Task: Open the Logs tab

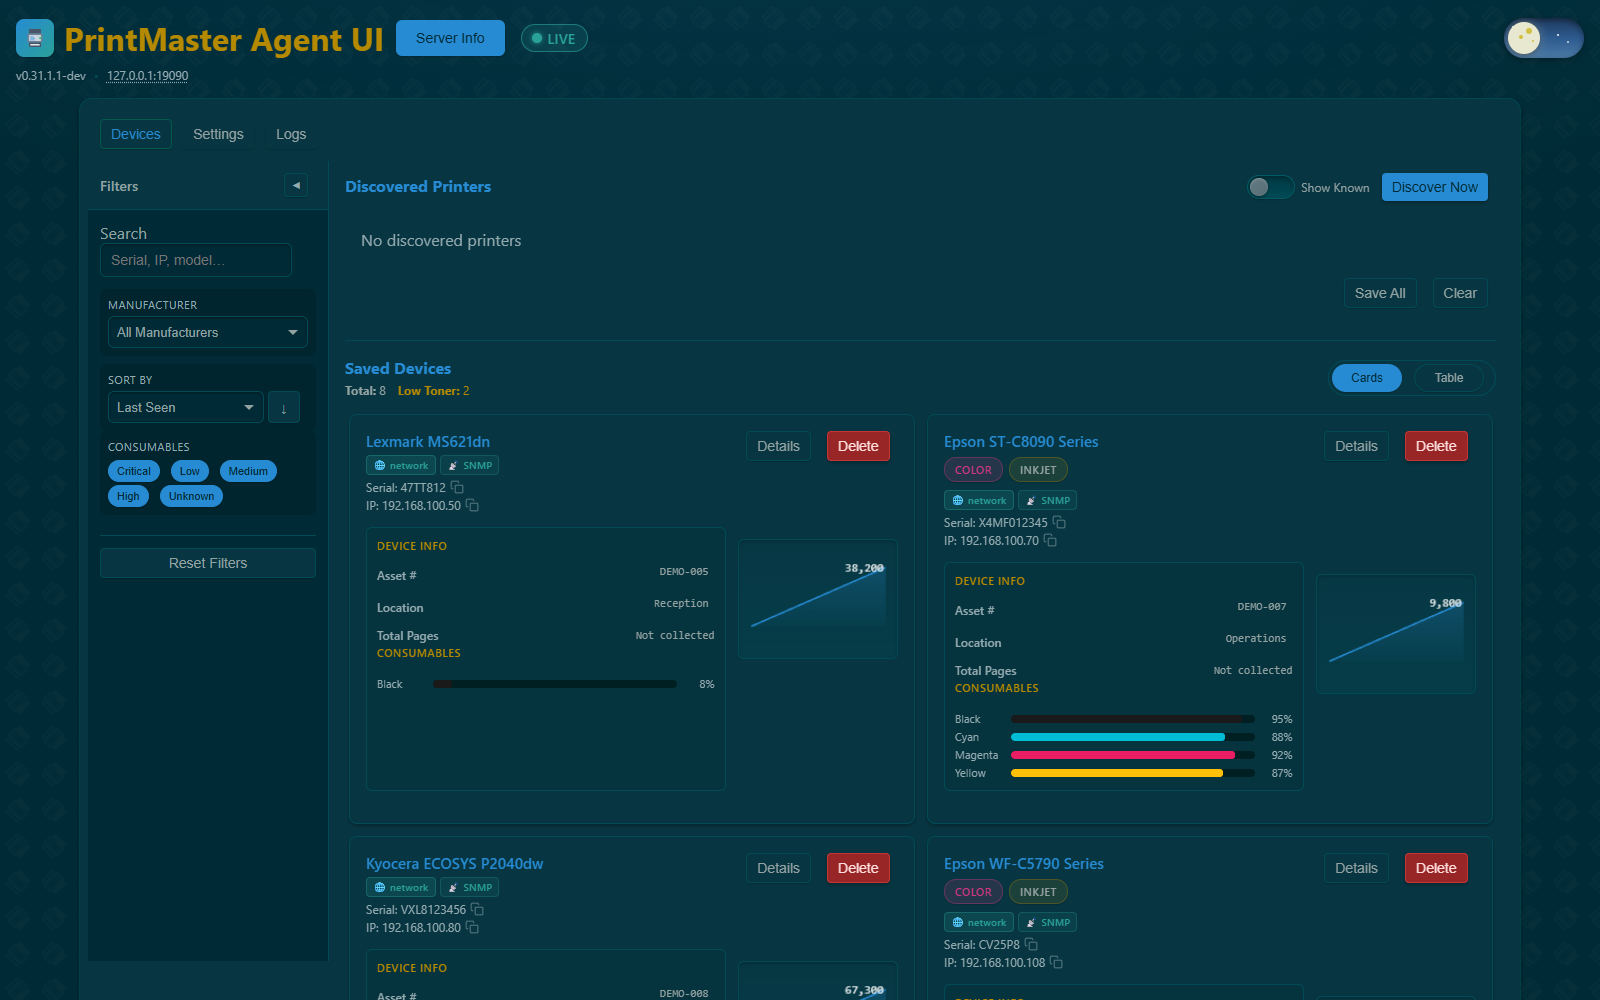Action: (x=291, y=134)
